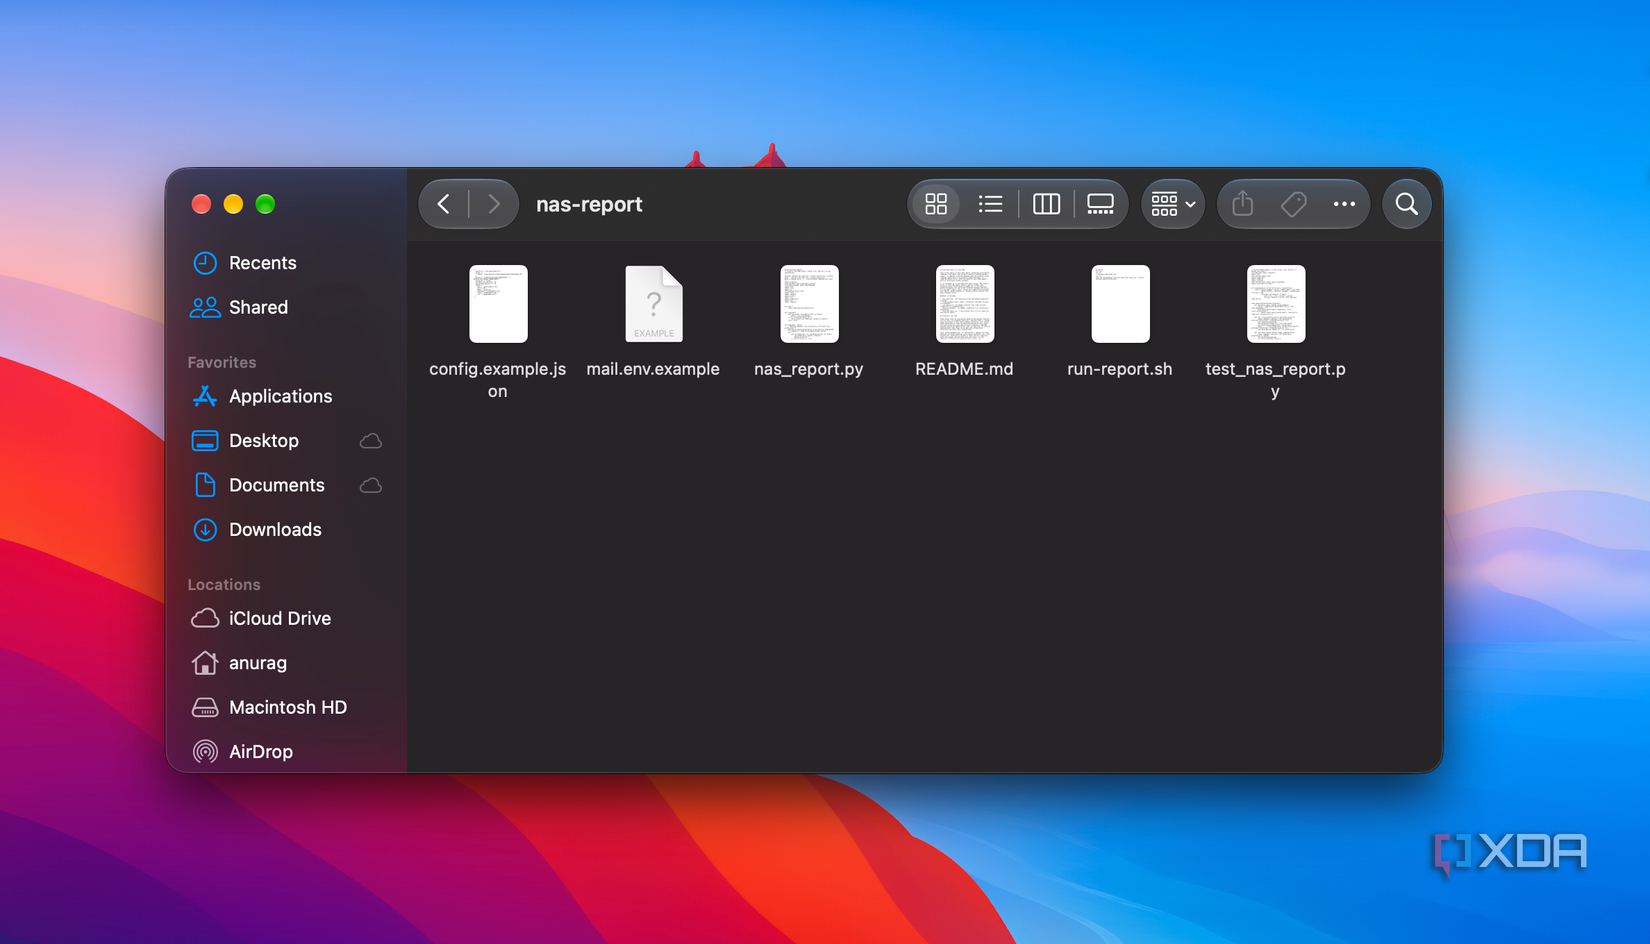Viewport: 1650px width, 944px height.
Task: Open Documents in the sidebar
Action: (x=277, y=485)
